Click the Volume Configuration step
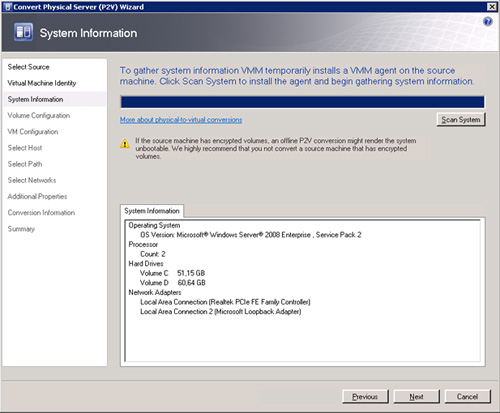 39,115
